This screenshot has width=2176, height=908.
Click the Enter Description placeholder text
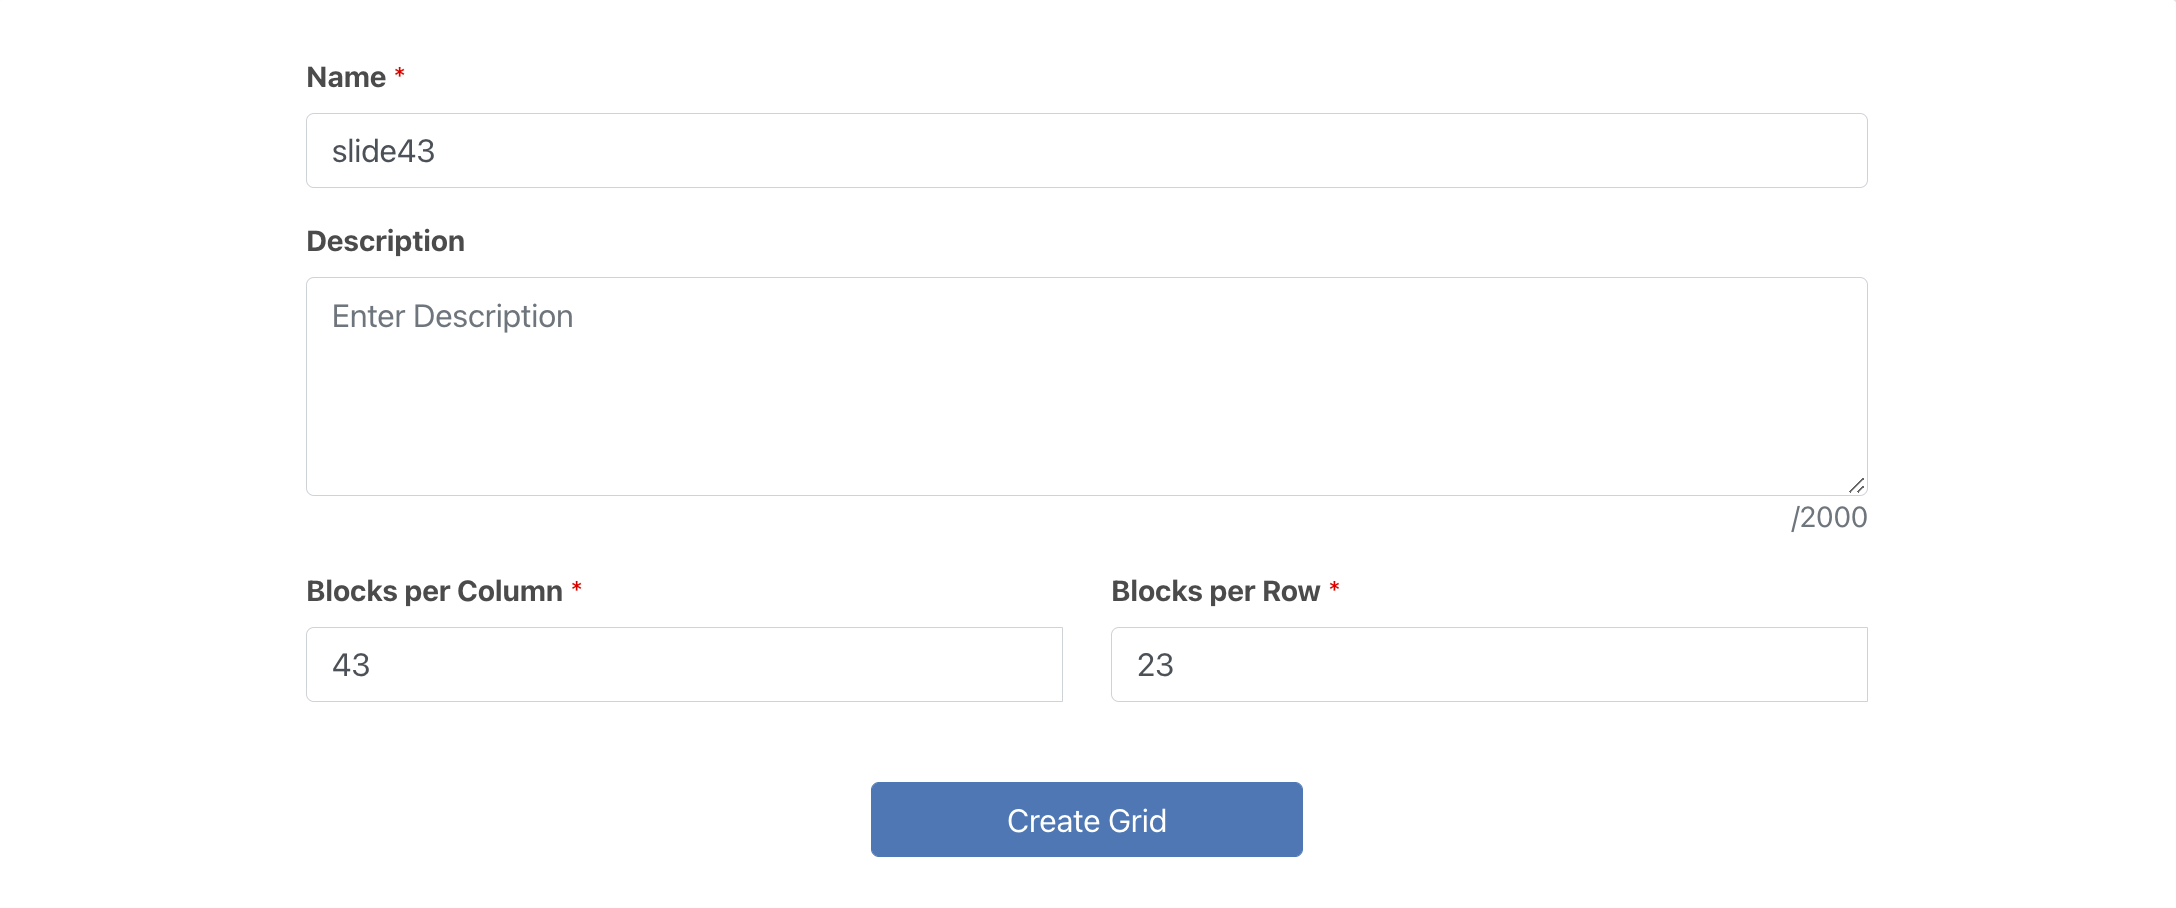pos(452,317)
